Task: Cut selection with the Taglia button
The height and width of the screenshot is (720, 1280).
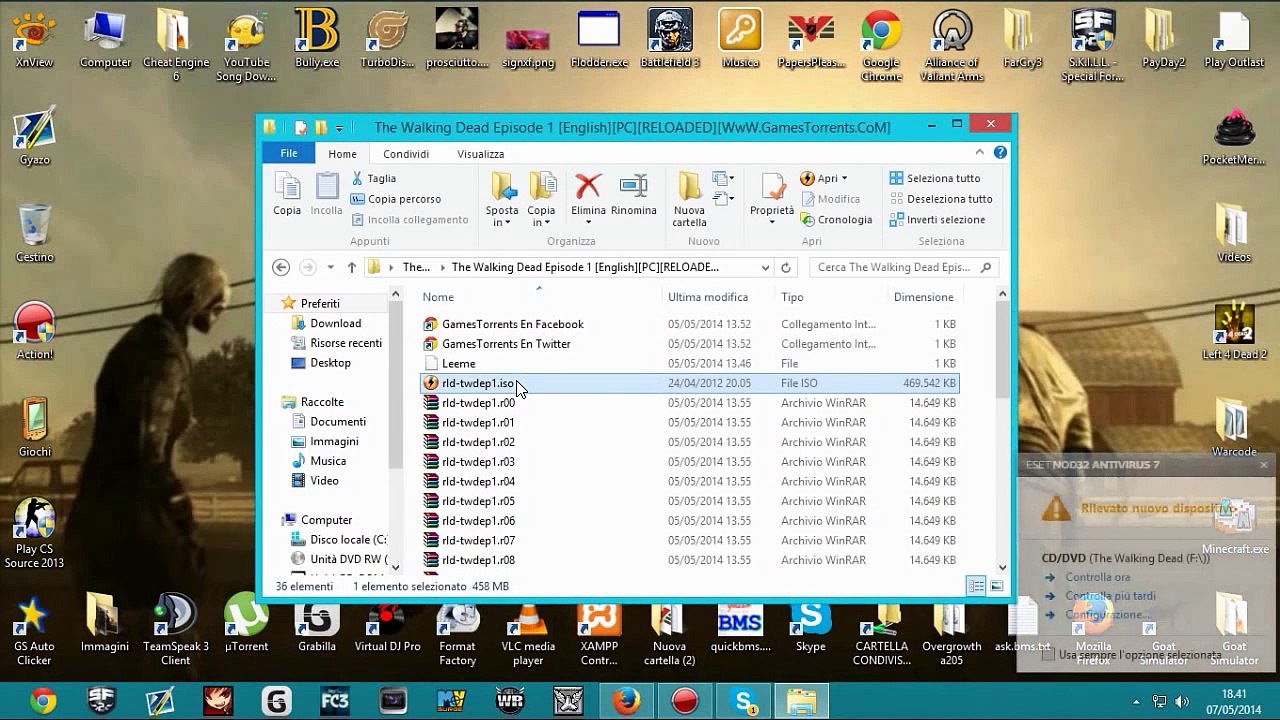Action: [373, 178]
